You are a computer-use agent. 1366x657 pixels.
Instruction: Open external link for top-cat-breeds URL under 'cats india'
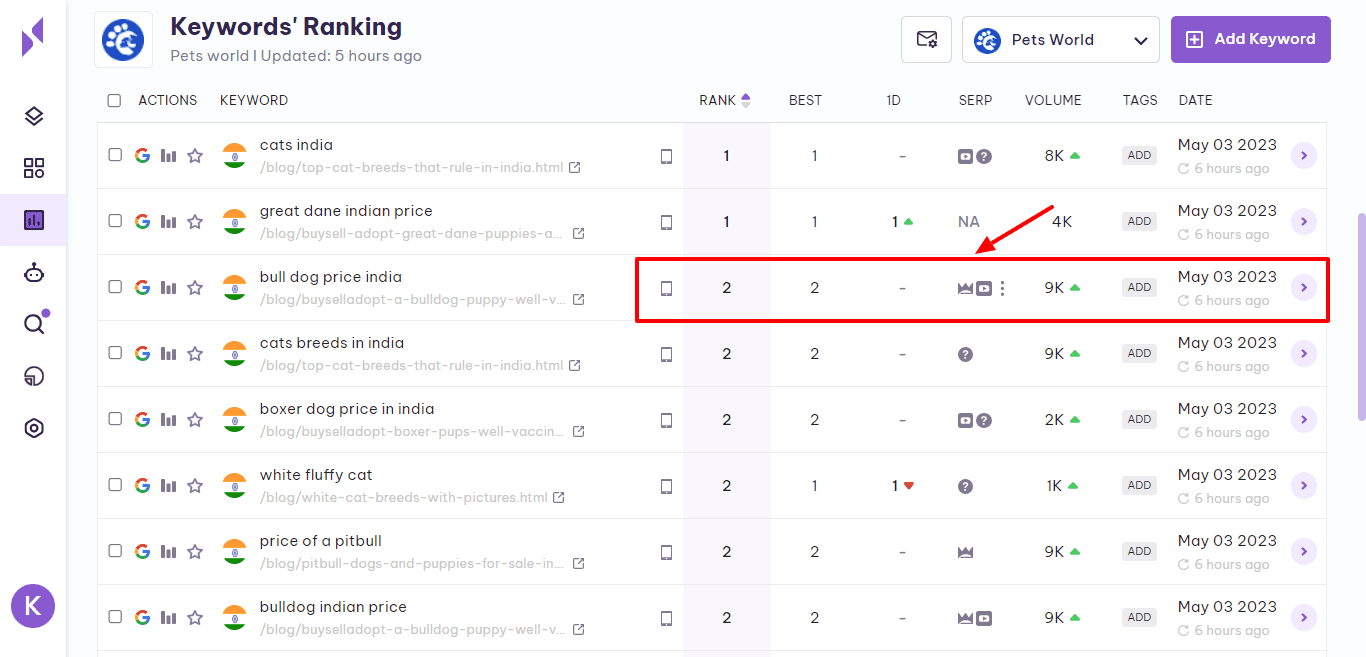pos(575,168)
